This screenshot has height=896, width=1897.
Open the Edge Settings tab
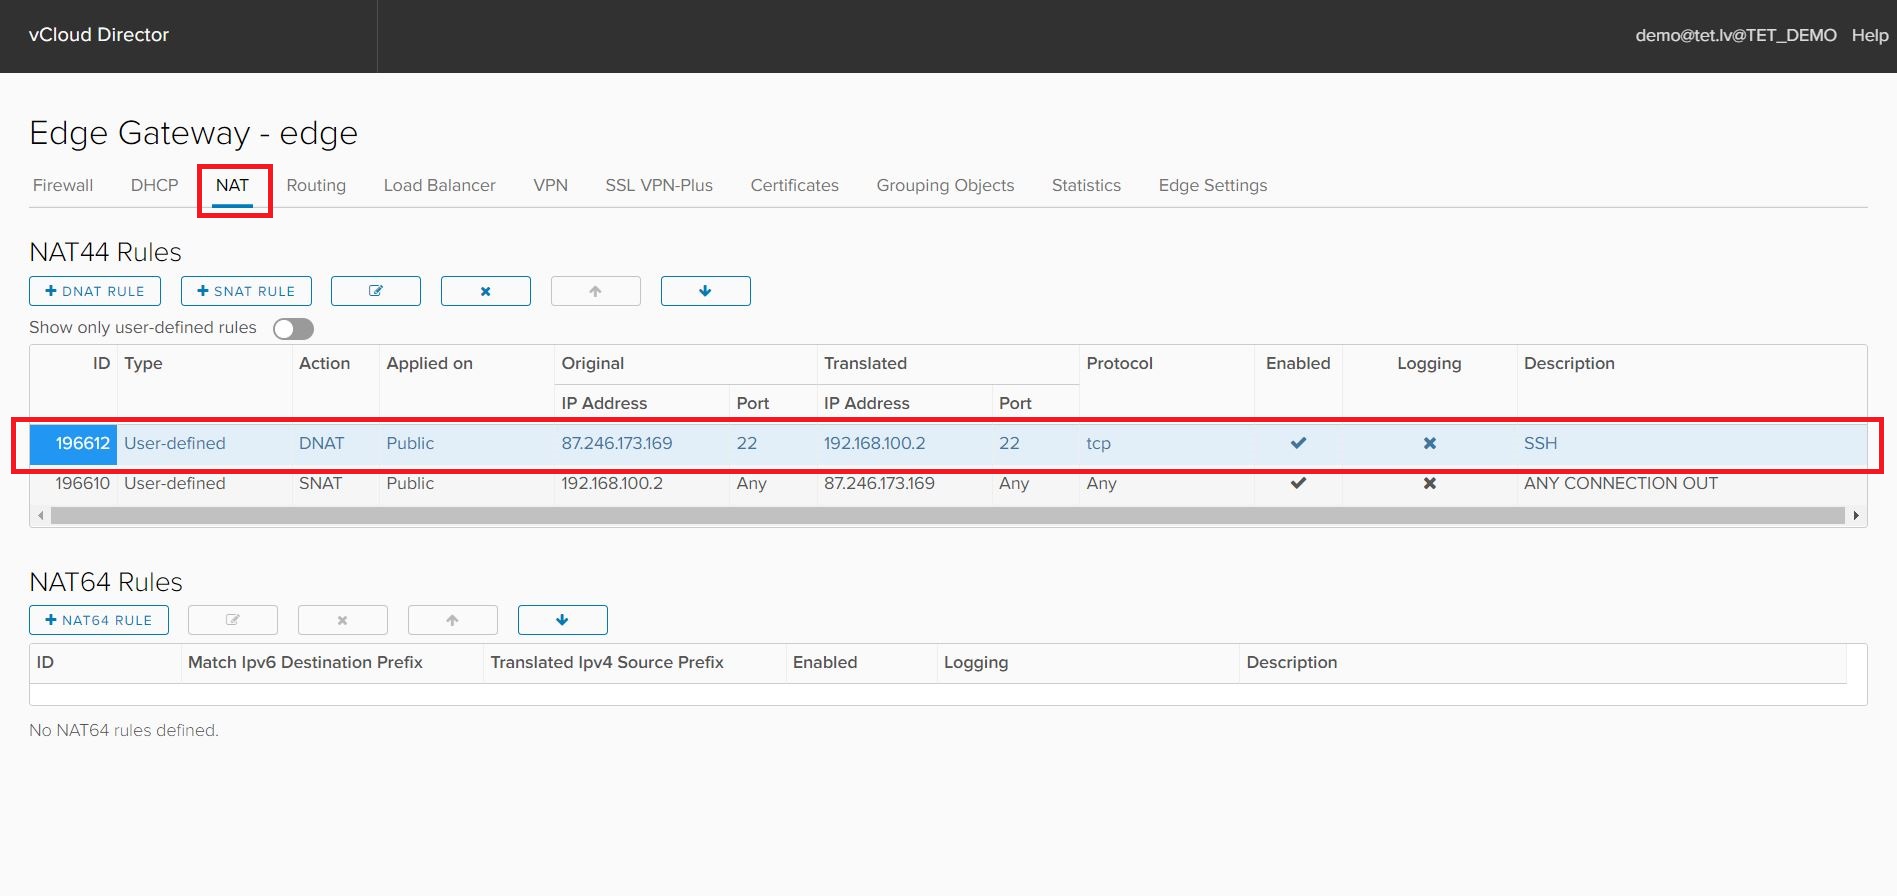pos(1213,185)
